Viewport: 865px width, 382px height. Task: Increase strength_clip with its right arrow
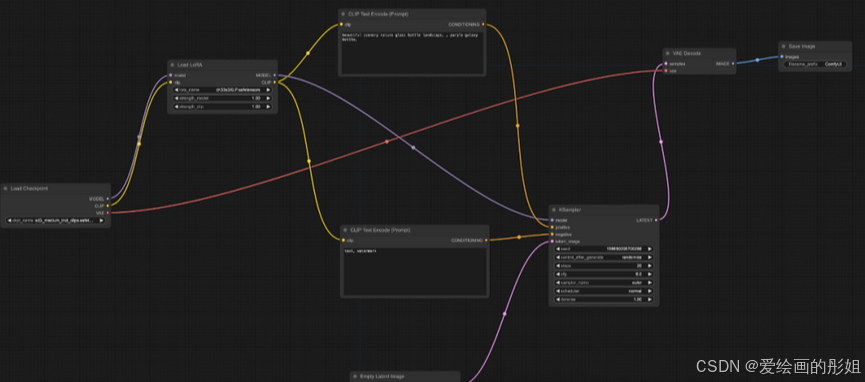click(269, 106)
